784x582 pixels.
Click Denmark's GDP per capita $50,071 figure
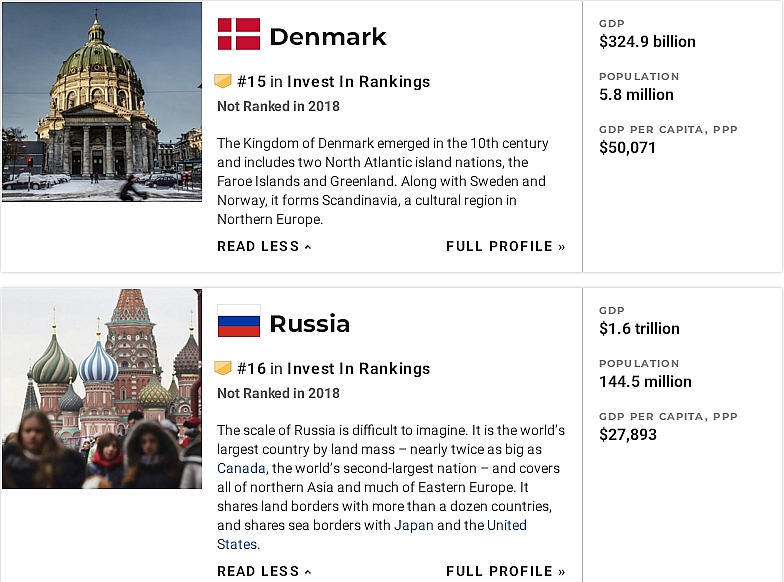tap(627, 147)
